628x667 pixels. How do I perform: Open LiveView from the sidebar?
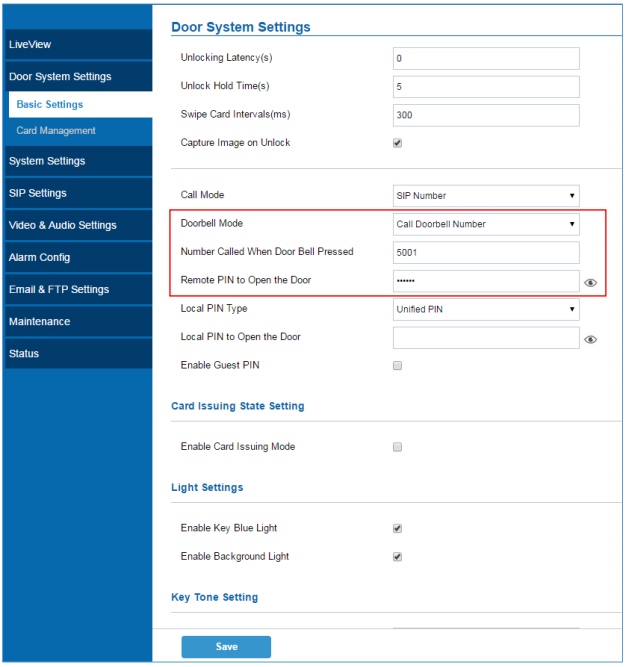tap(79, 45)
